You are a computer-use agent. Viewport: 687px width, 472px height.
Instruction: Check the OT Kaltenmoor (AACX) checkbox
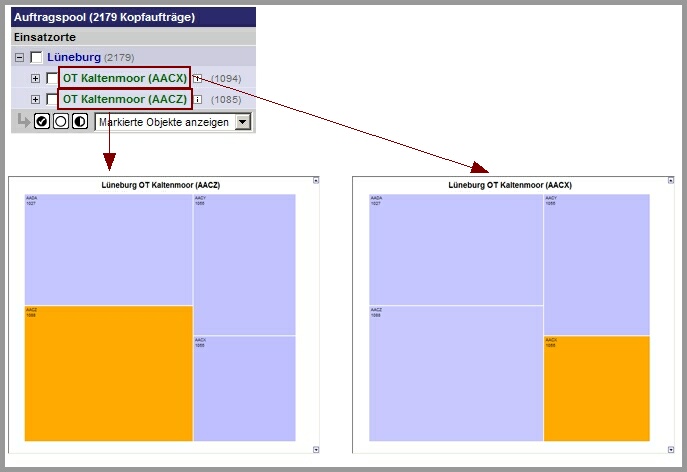(52, 78)
